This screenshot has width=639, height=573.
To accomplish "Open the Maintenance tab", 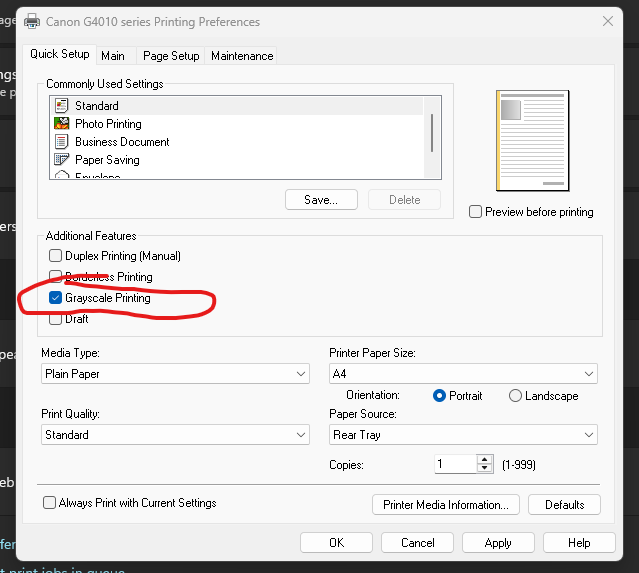I will pyautogui.click(x=242, y=56).
